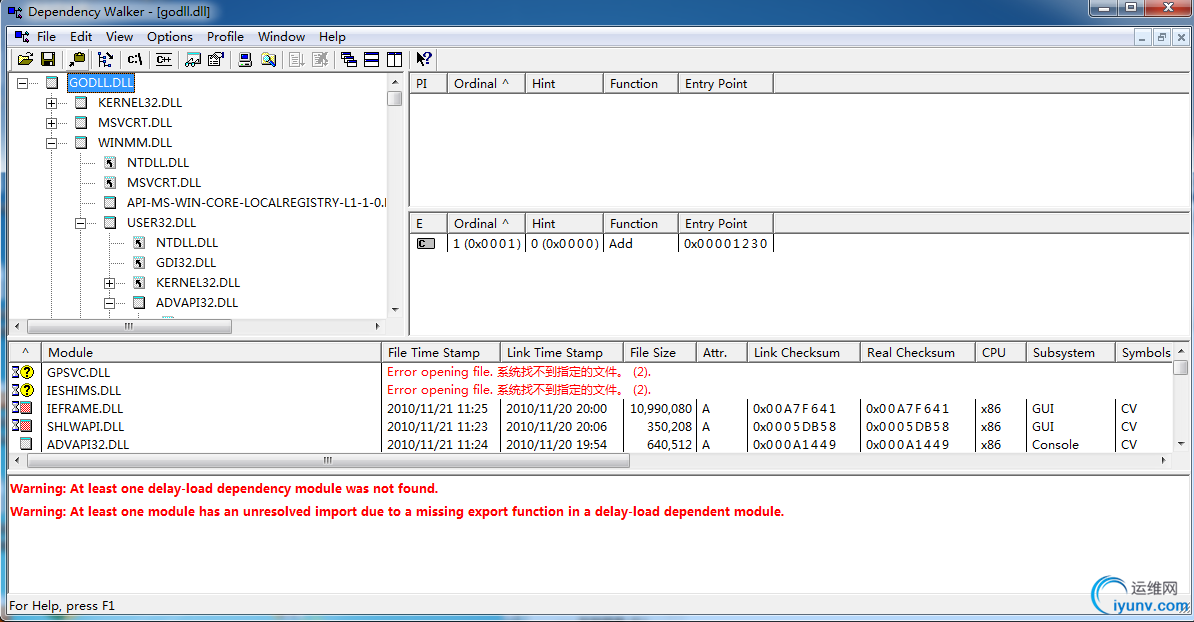Save the current module session
The image size is (1194, 622).
point(47,59)
